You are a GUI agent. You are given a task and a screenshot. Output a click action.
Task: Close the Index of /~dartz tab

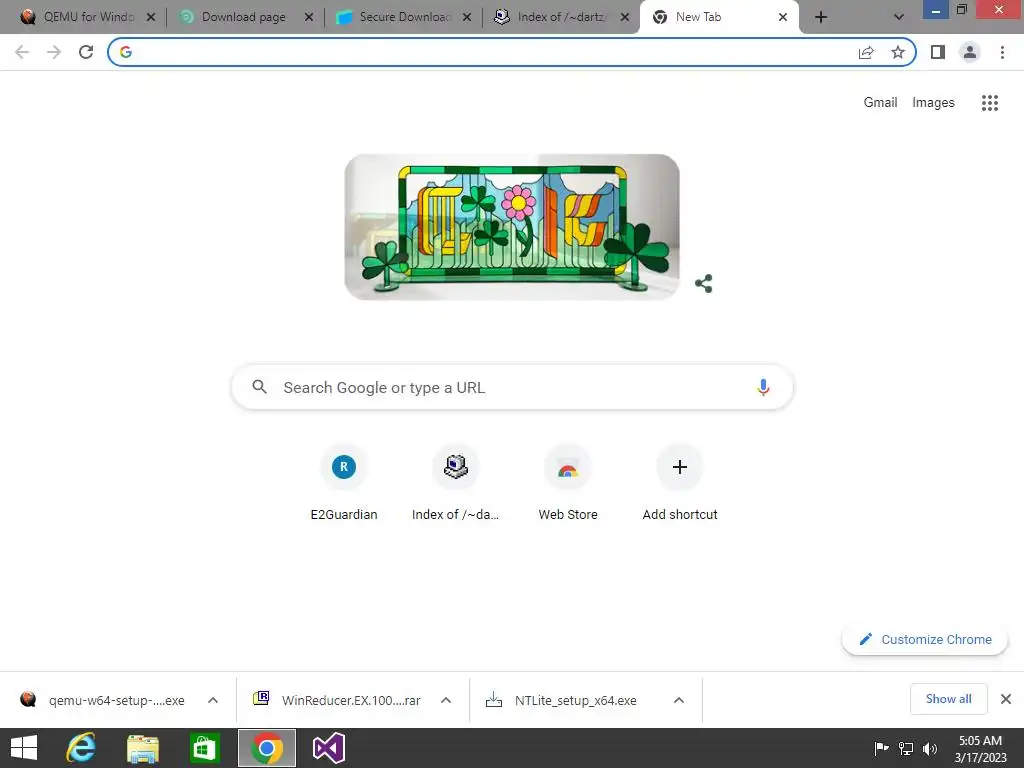coord(625,17)
